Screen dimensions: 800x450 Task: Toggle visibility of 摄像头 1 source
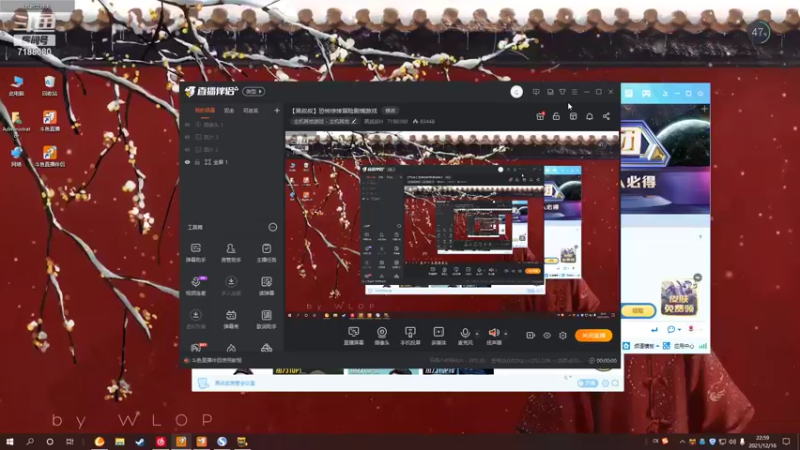click(188, 124)
